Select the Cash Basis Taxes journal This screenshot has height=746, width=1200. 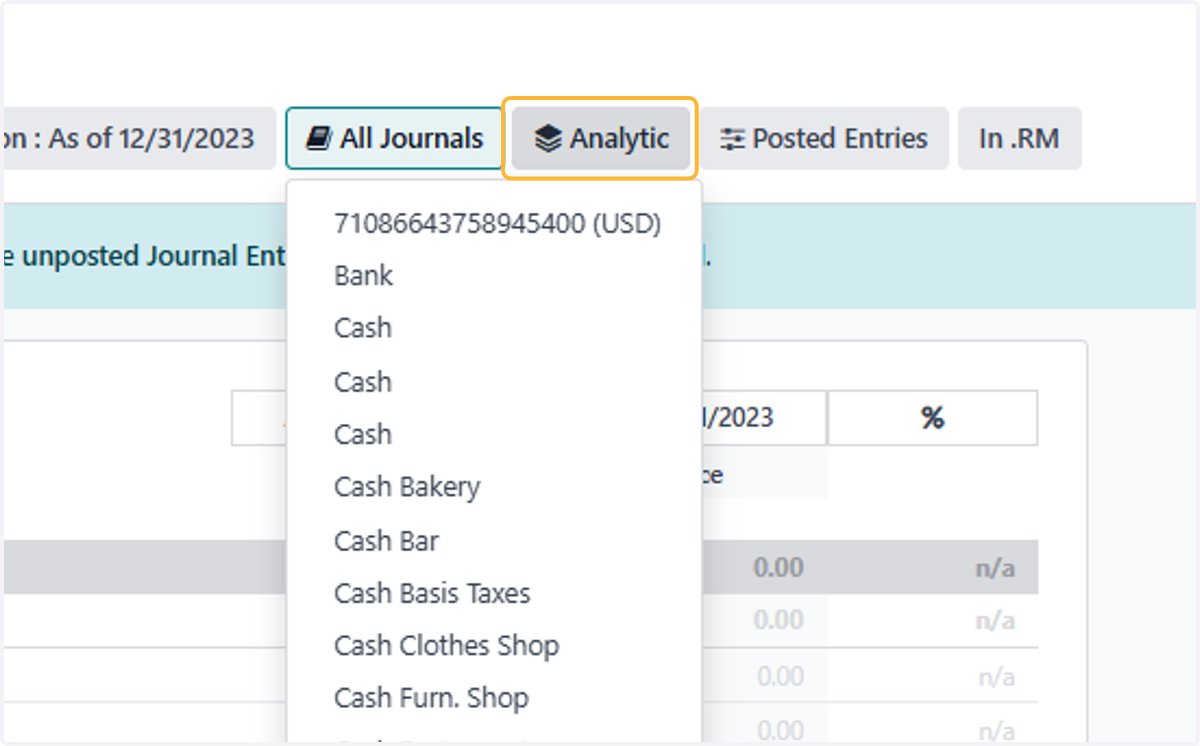[x=432, y=593]
